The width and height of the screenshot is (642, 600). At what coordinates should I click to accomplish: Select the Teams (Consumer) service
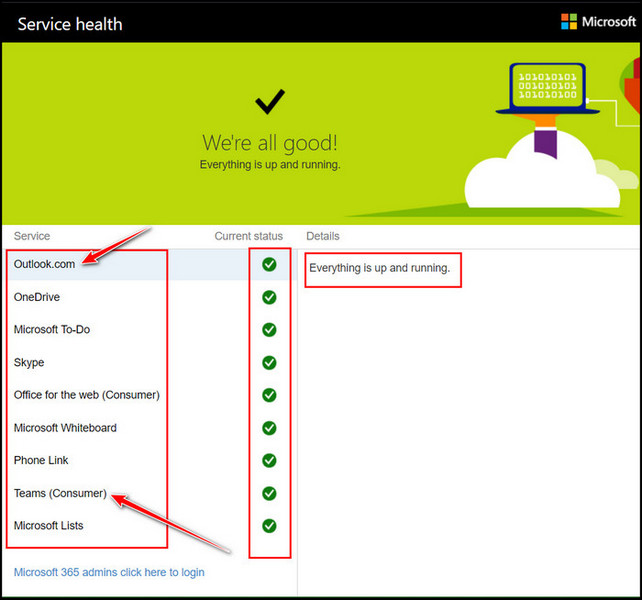pos(149,493)
